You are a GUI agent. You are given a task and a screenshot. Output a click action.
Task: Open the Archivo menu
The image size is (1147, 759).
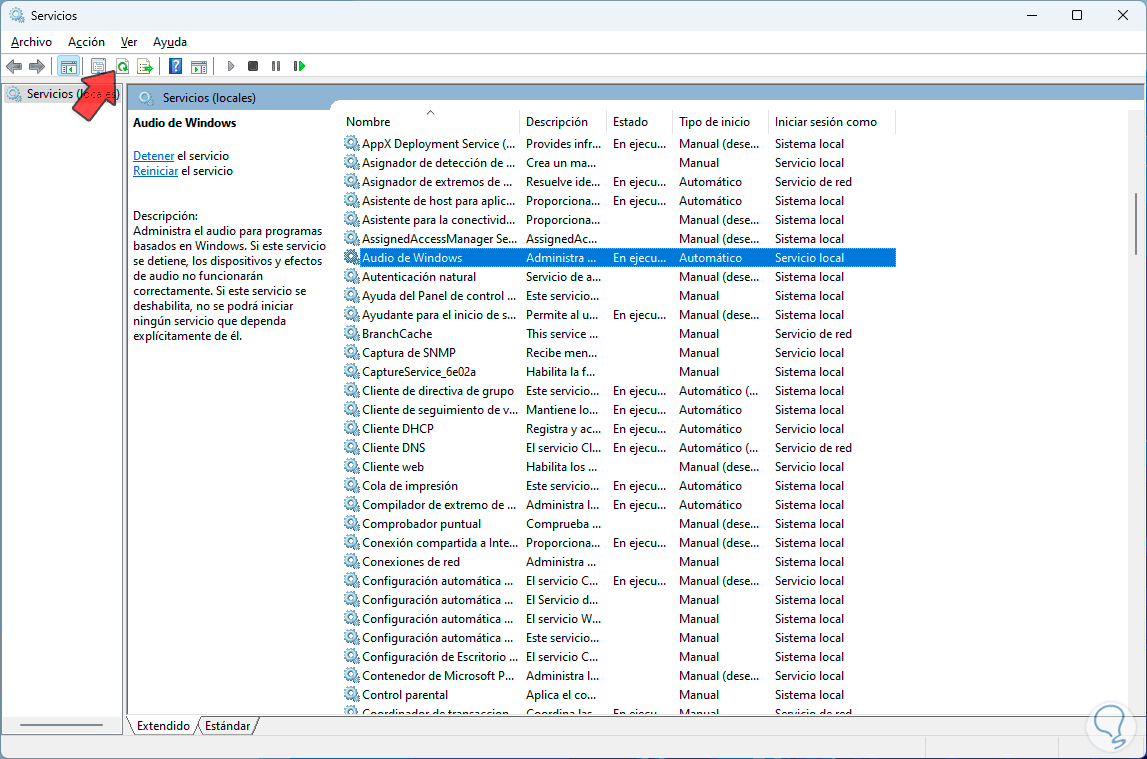[31, 42]
